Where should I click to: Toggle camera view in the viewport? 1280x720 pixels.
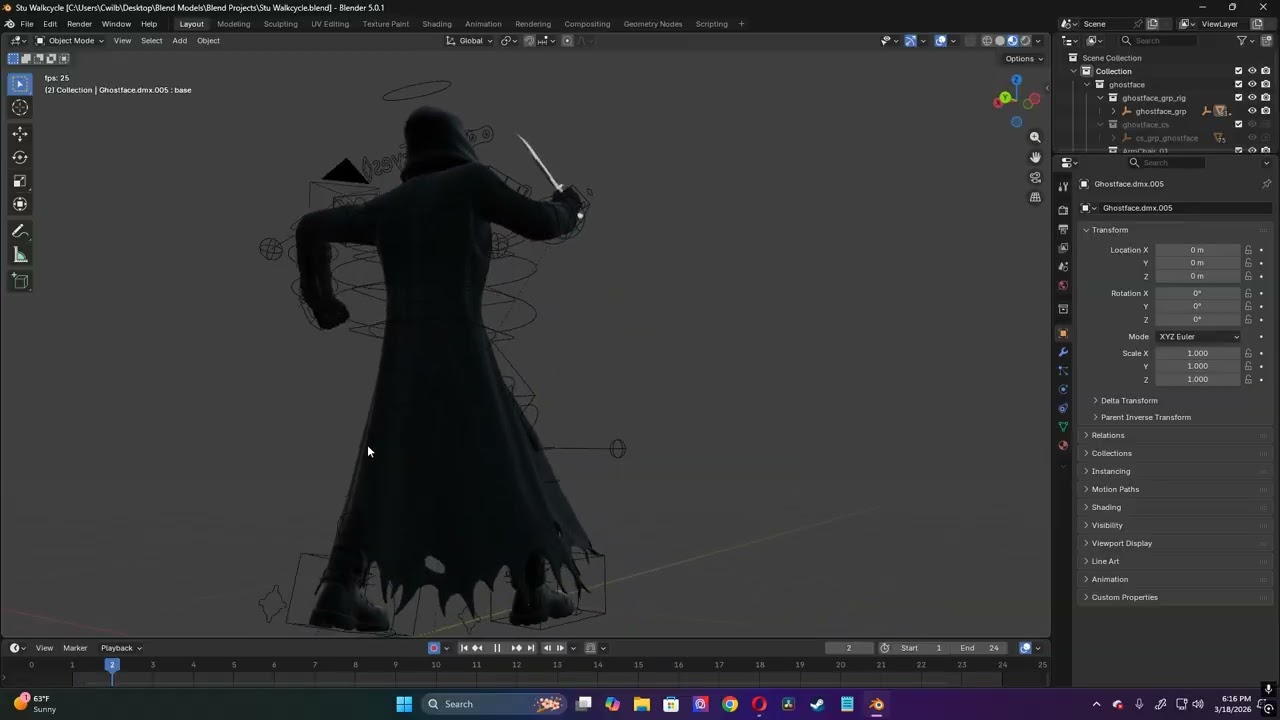[1035, 177]
